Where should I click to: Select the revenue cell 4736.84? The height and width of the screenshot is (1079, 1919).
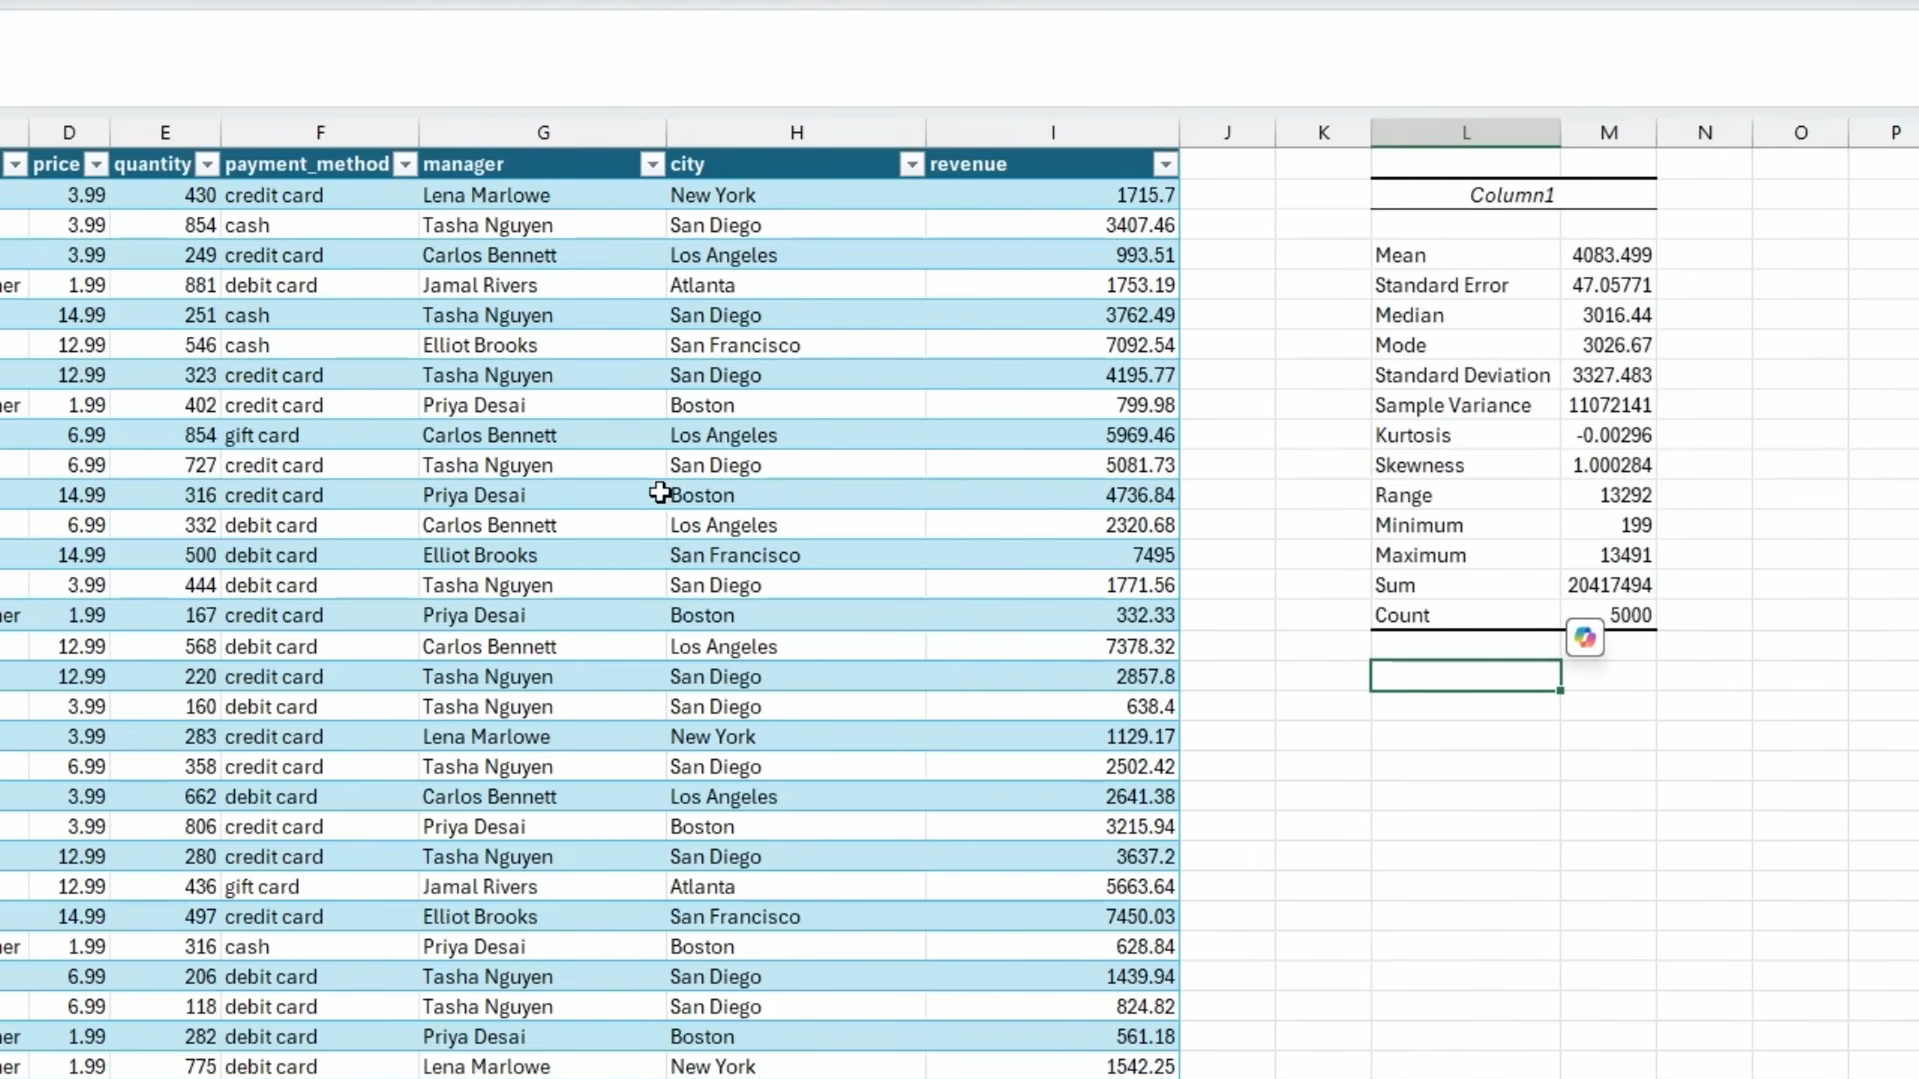(1053, 495)
